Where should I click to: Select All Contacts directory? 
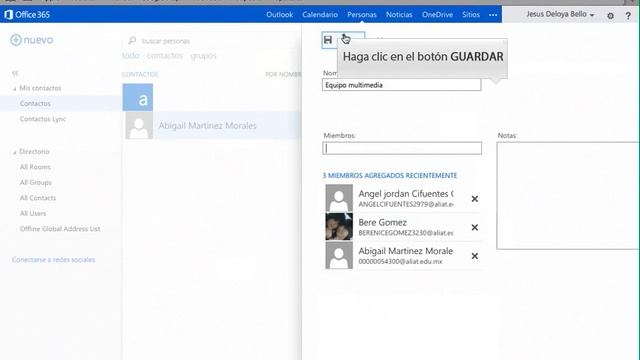[38, 198]
